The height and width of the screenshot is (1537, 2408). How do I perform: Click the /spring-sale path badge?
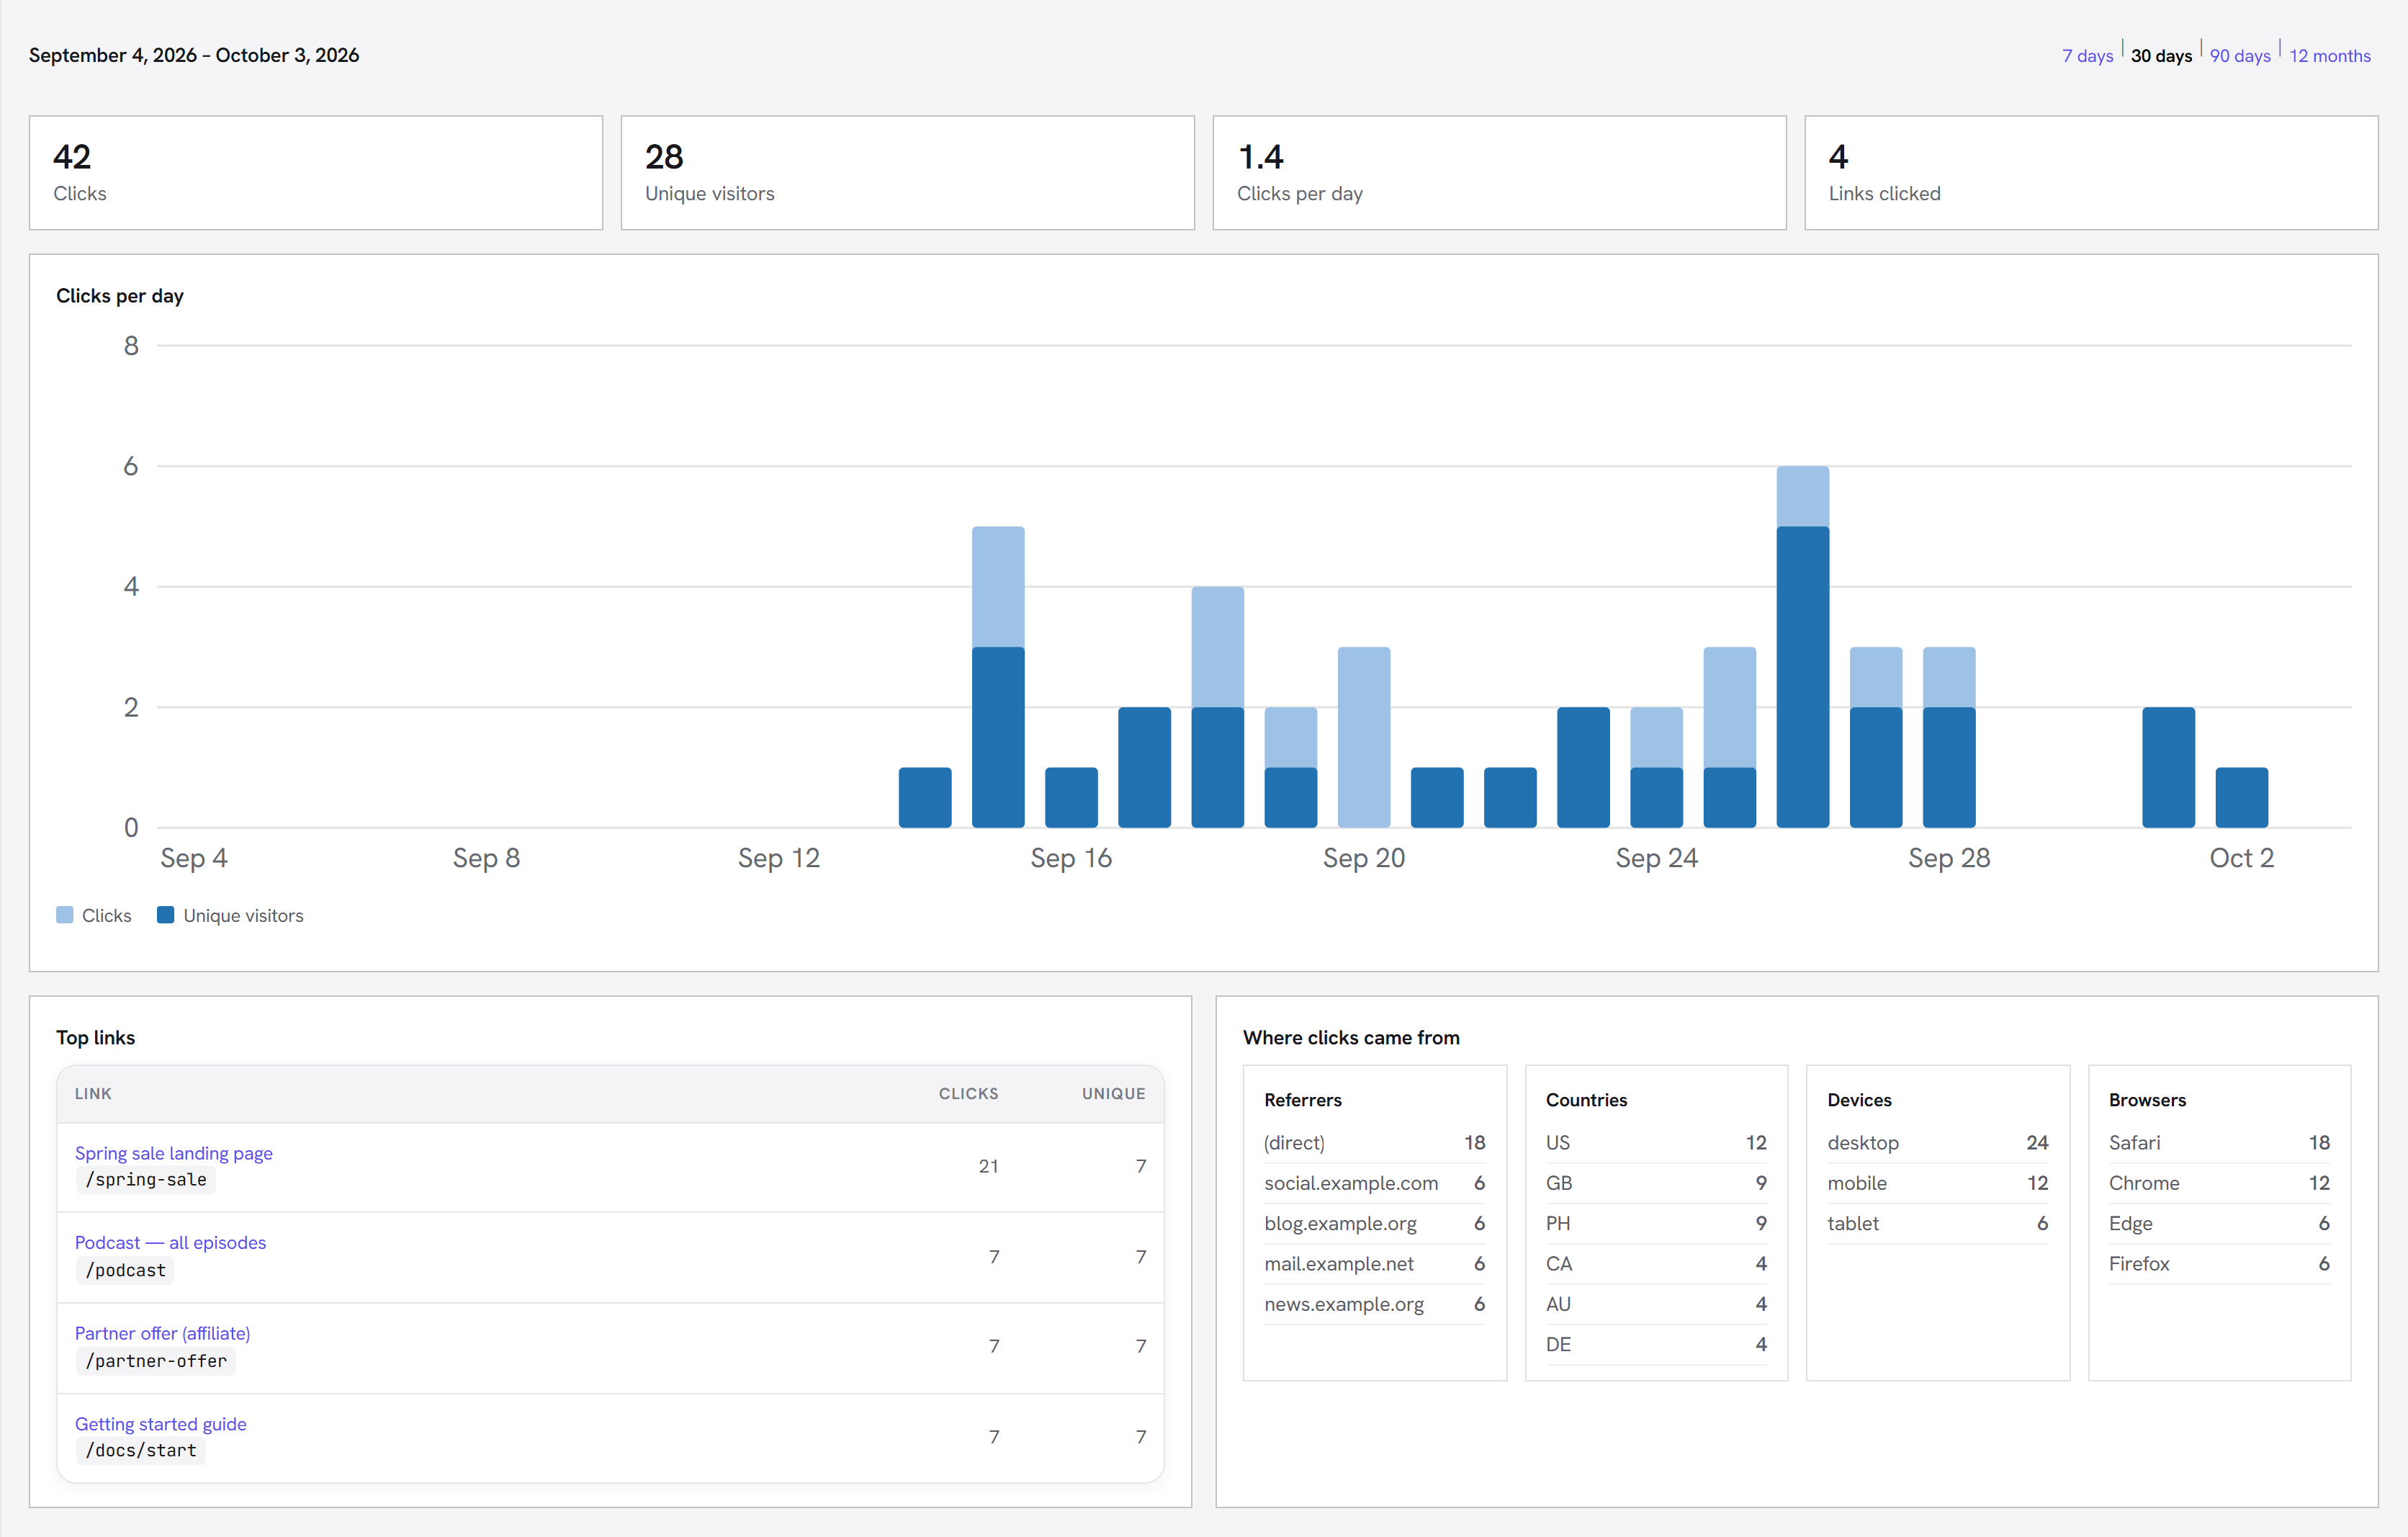(146, 1180)
